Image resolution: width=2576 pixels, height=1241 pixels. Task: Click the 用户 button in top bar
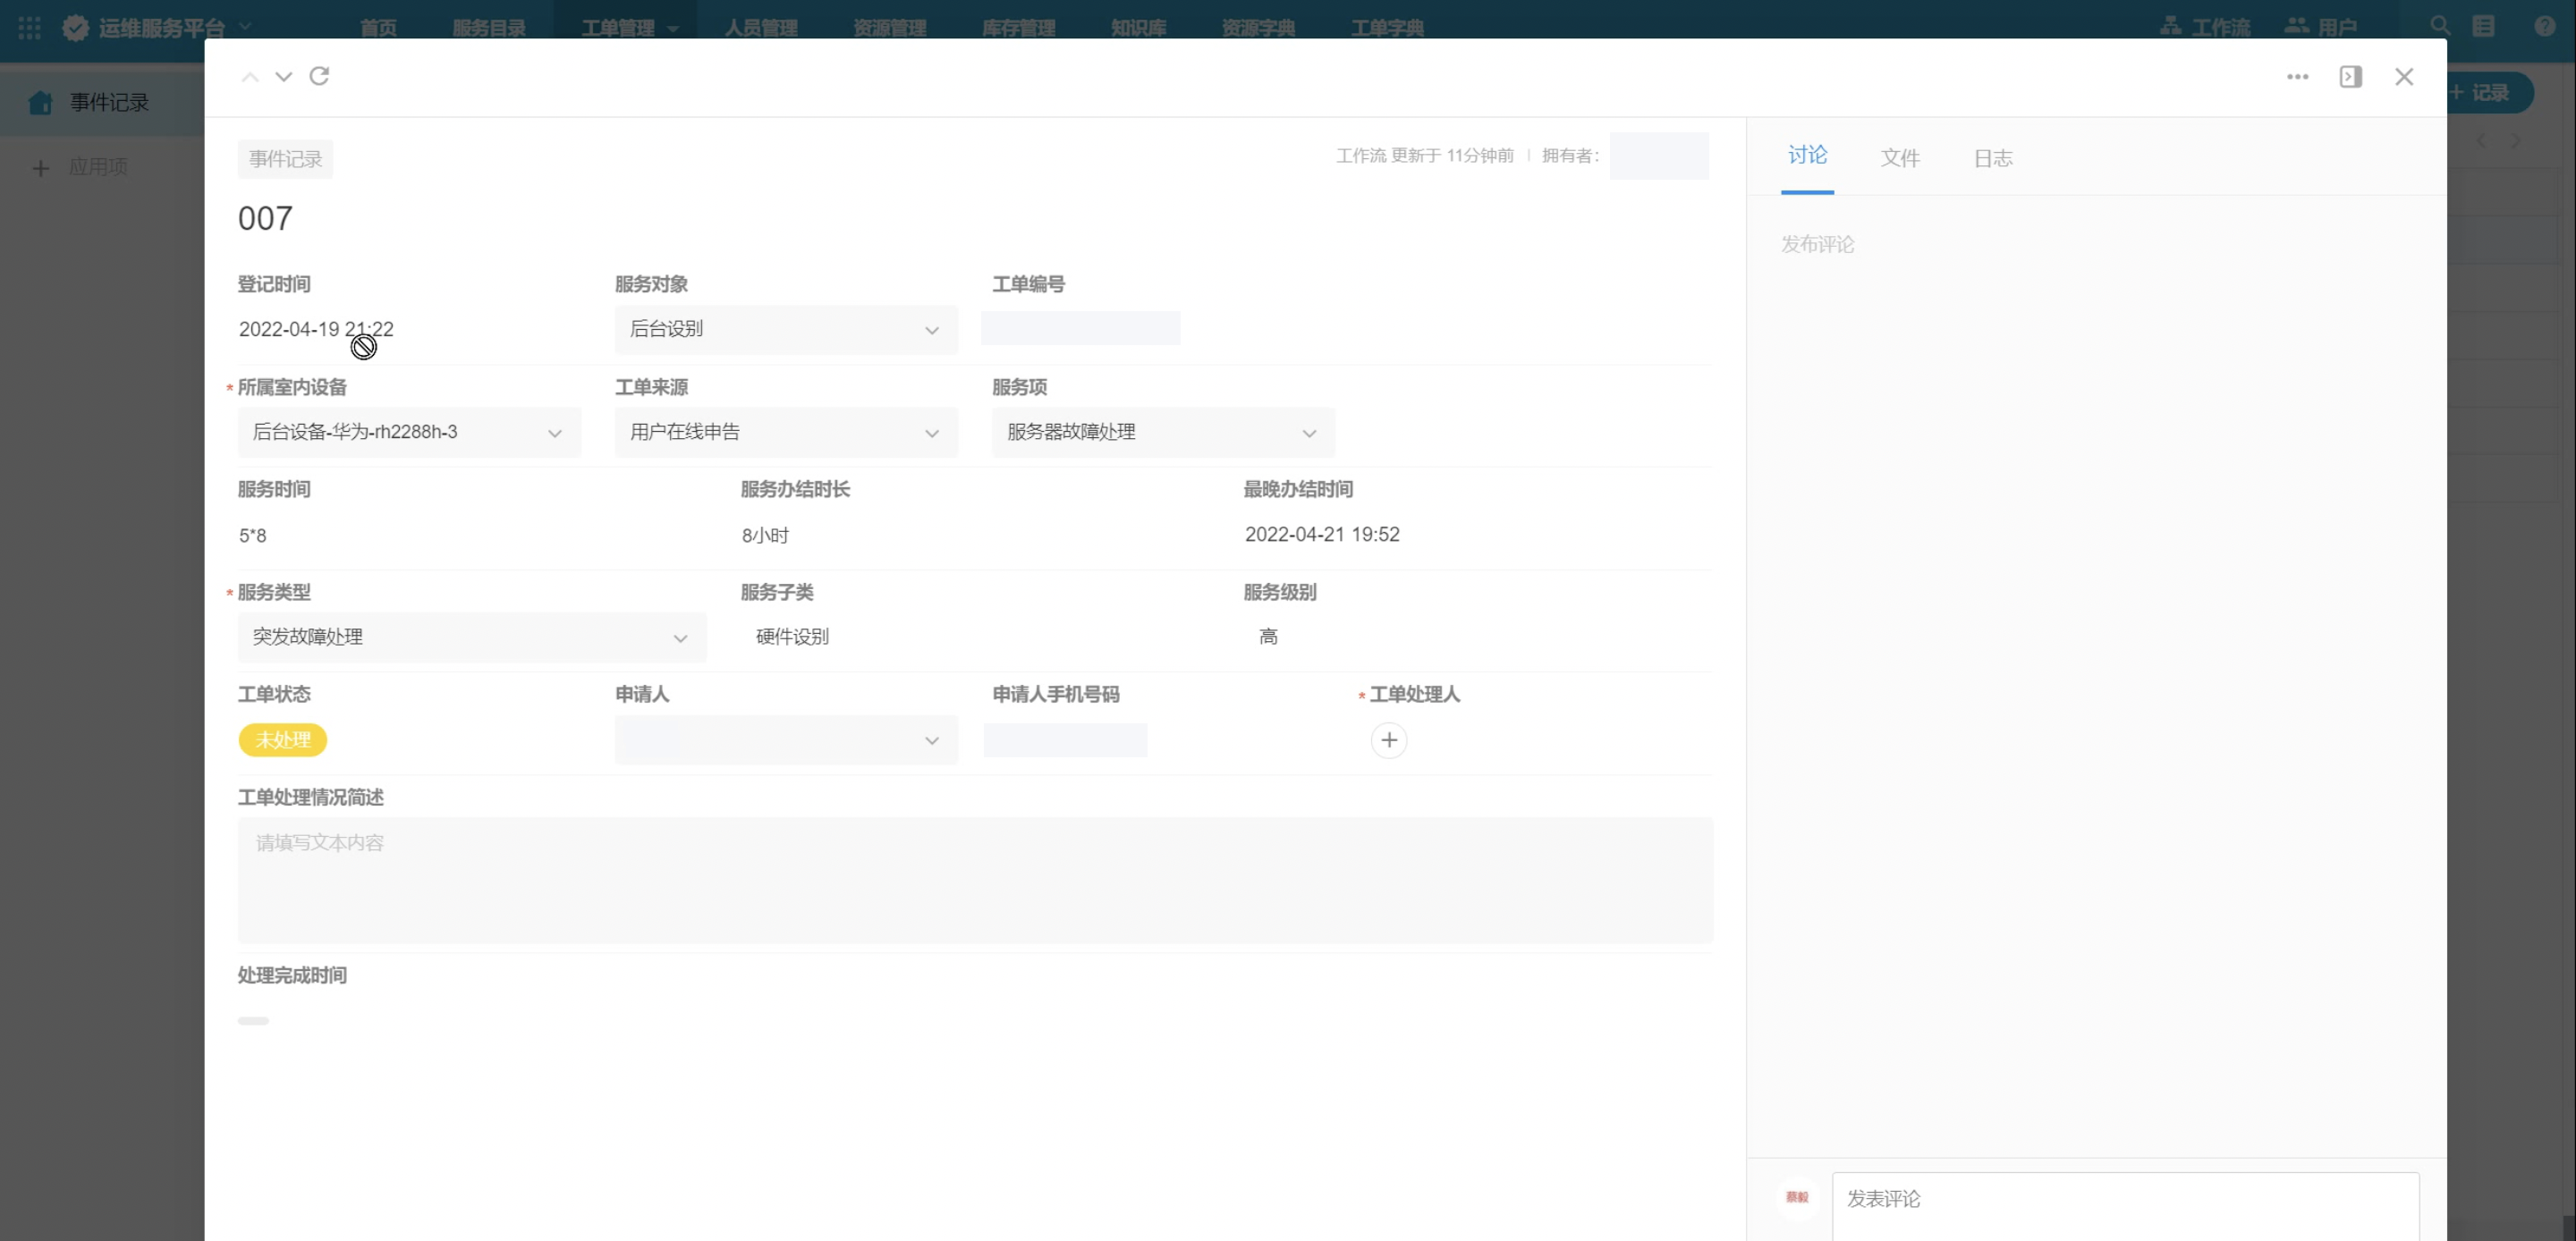[2321, 27]
